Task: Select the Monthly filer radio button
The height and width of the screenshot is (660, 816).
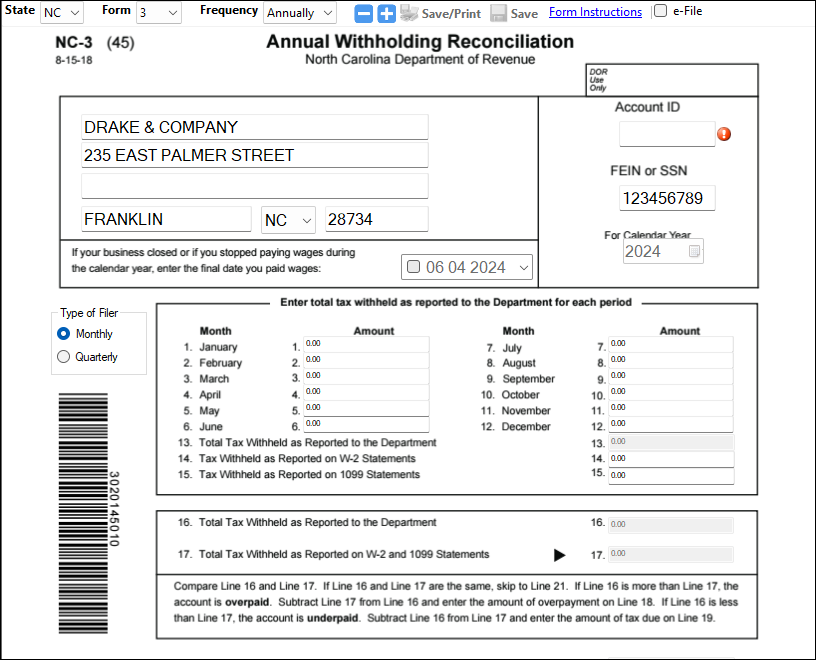Action: 62,333
